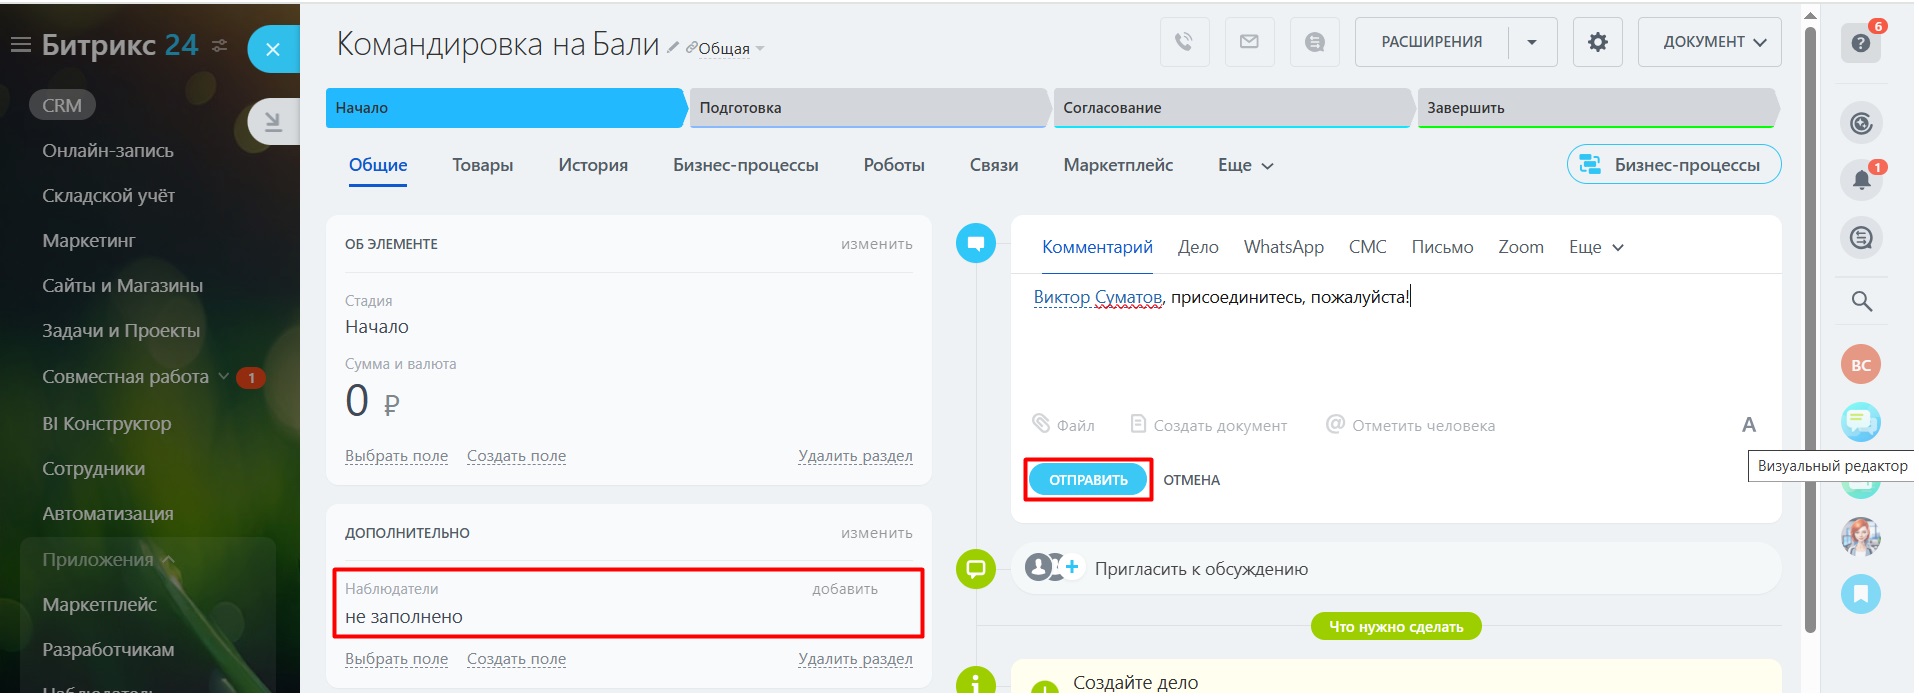
Task: Select the Подготовка stage
Action: 869,108
